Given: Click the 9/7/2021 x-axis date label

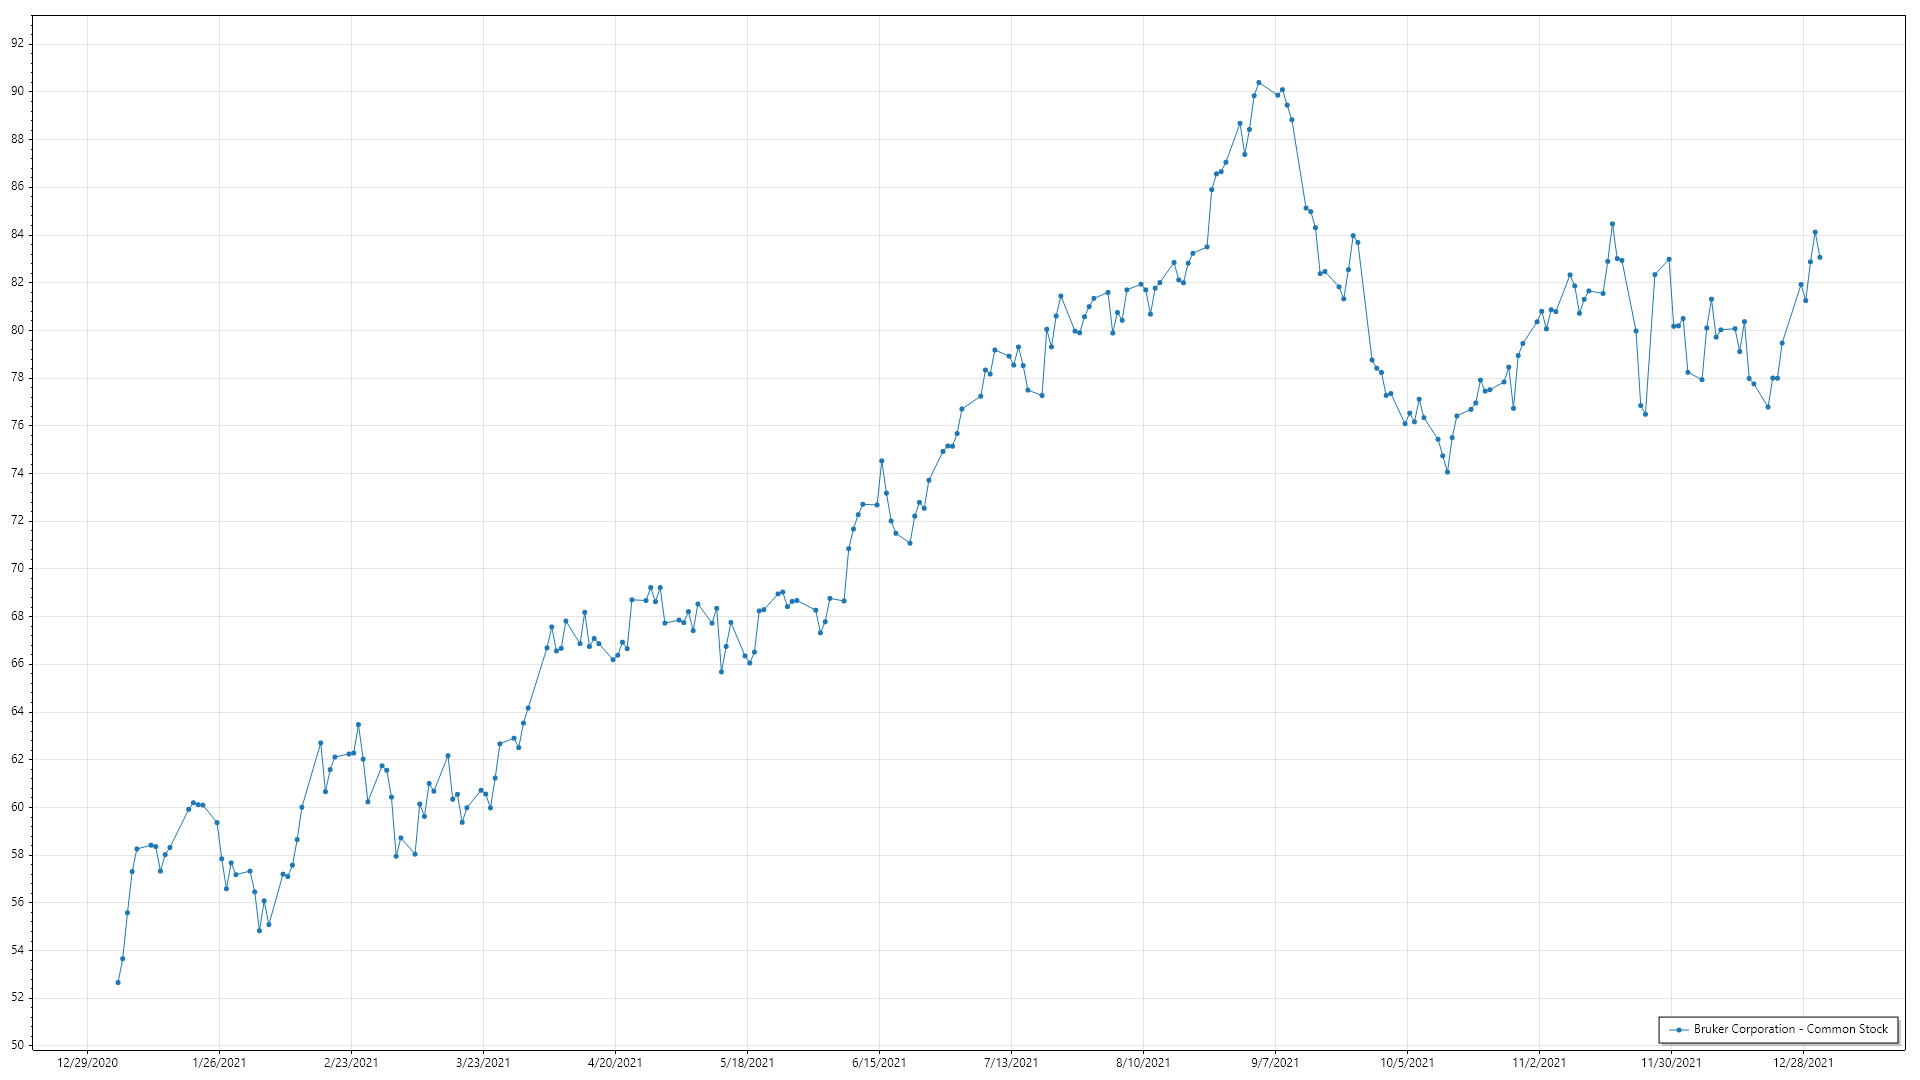Looking at the screenshot, I should [x=1275, y=1063].
